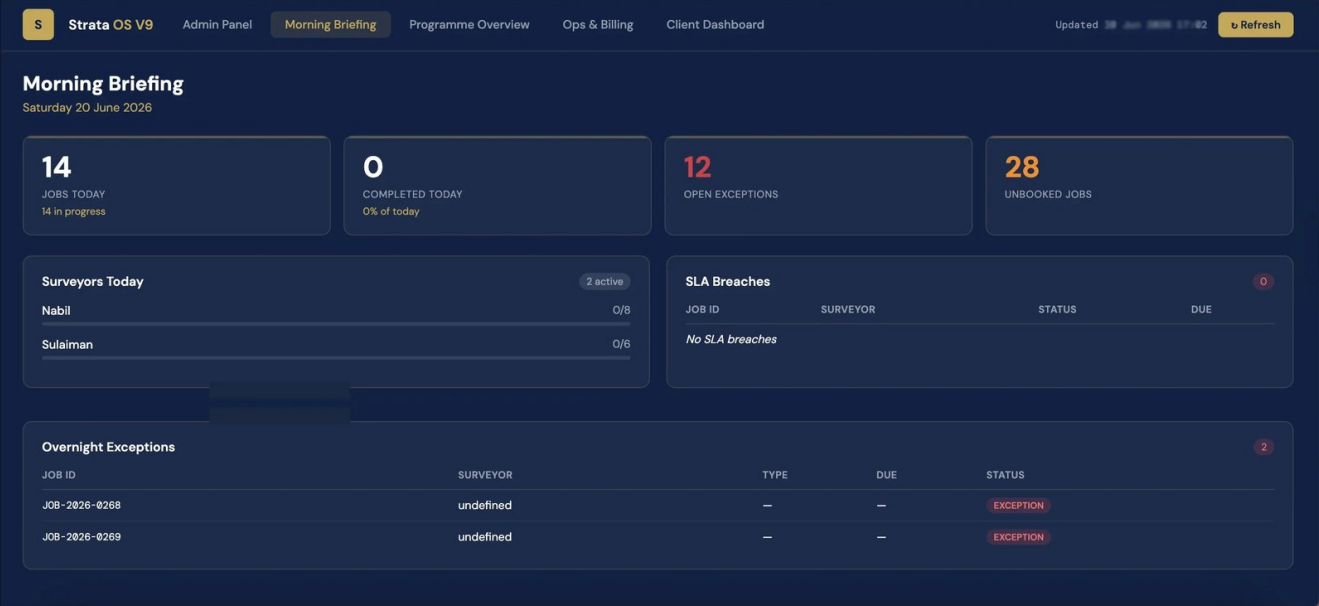Open the Jobs Today card
Image resolution: width=1319 pixels, height=606 pixels.
point(176,186)
